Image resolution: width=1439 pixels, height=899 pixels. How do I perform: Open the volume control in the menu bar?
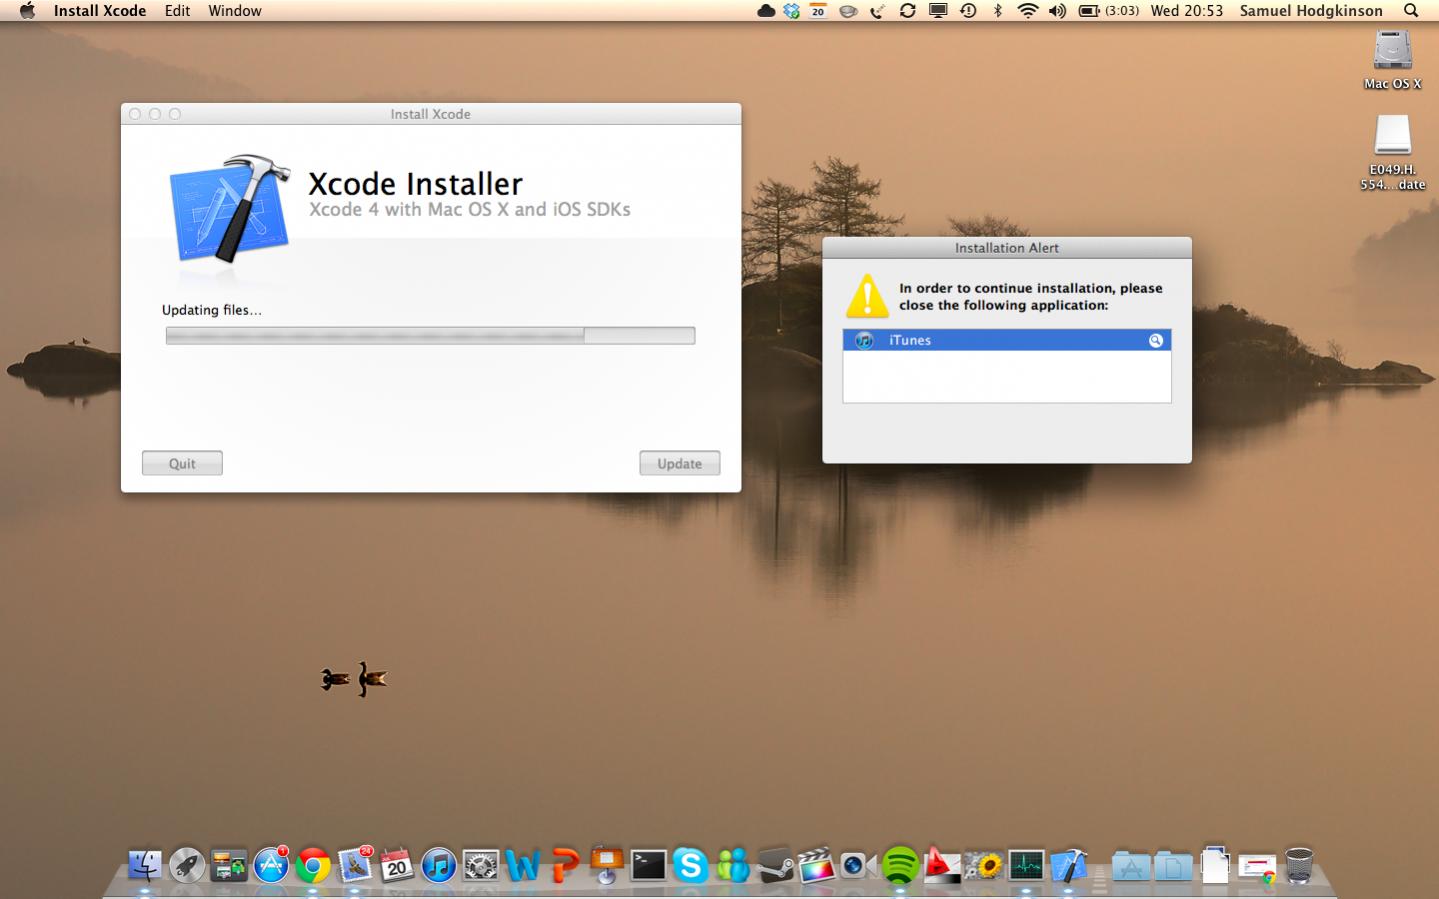pyautogui.click(x=1057, y=11)
